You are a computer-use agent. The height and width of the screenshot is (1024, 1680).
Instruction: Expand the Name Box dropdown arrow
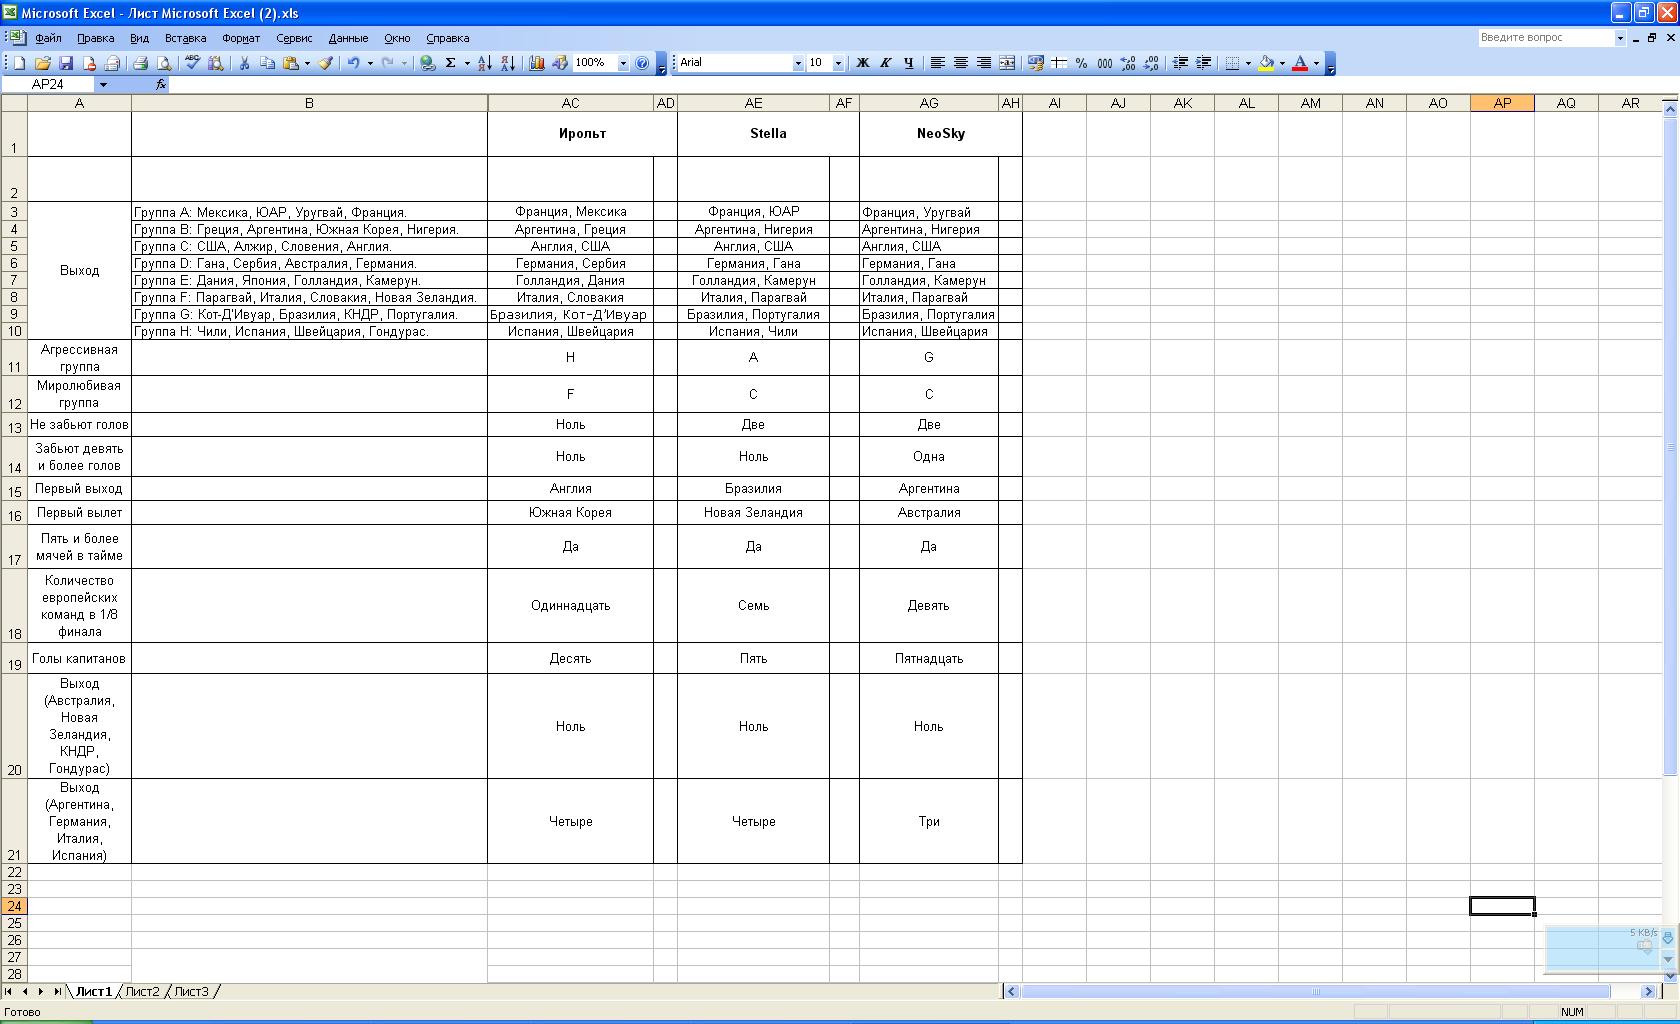click(103, 85)
